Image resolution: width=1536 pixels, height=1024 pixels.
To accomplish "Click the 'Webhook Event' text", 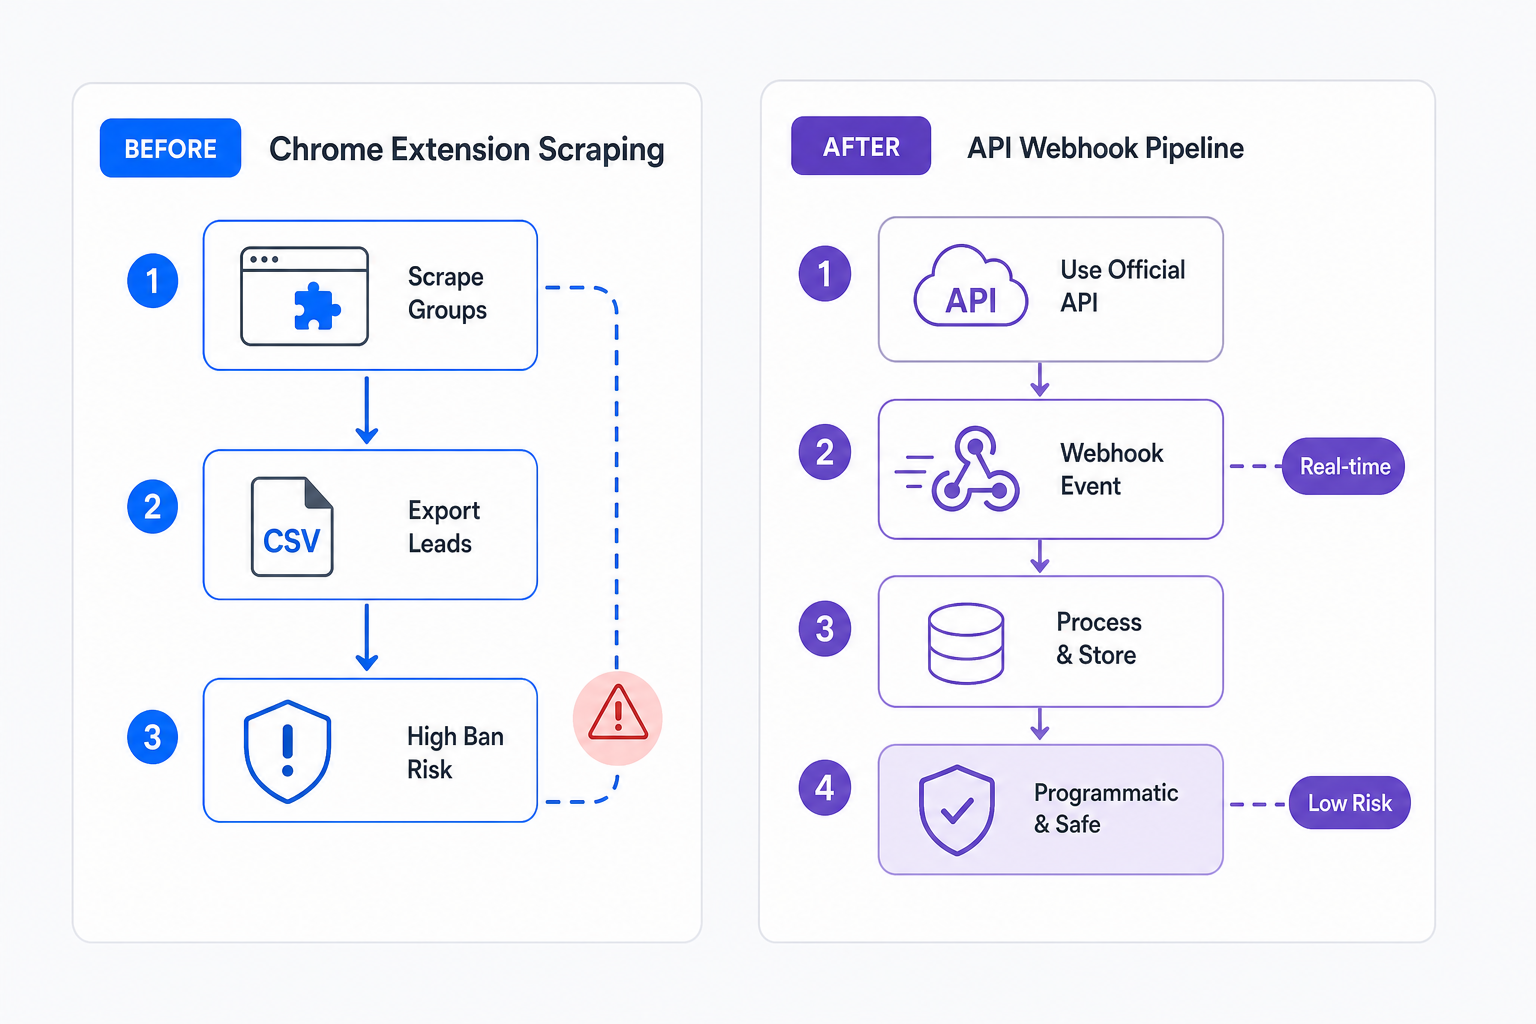I will click(x=1111, y=469).
